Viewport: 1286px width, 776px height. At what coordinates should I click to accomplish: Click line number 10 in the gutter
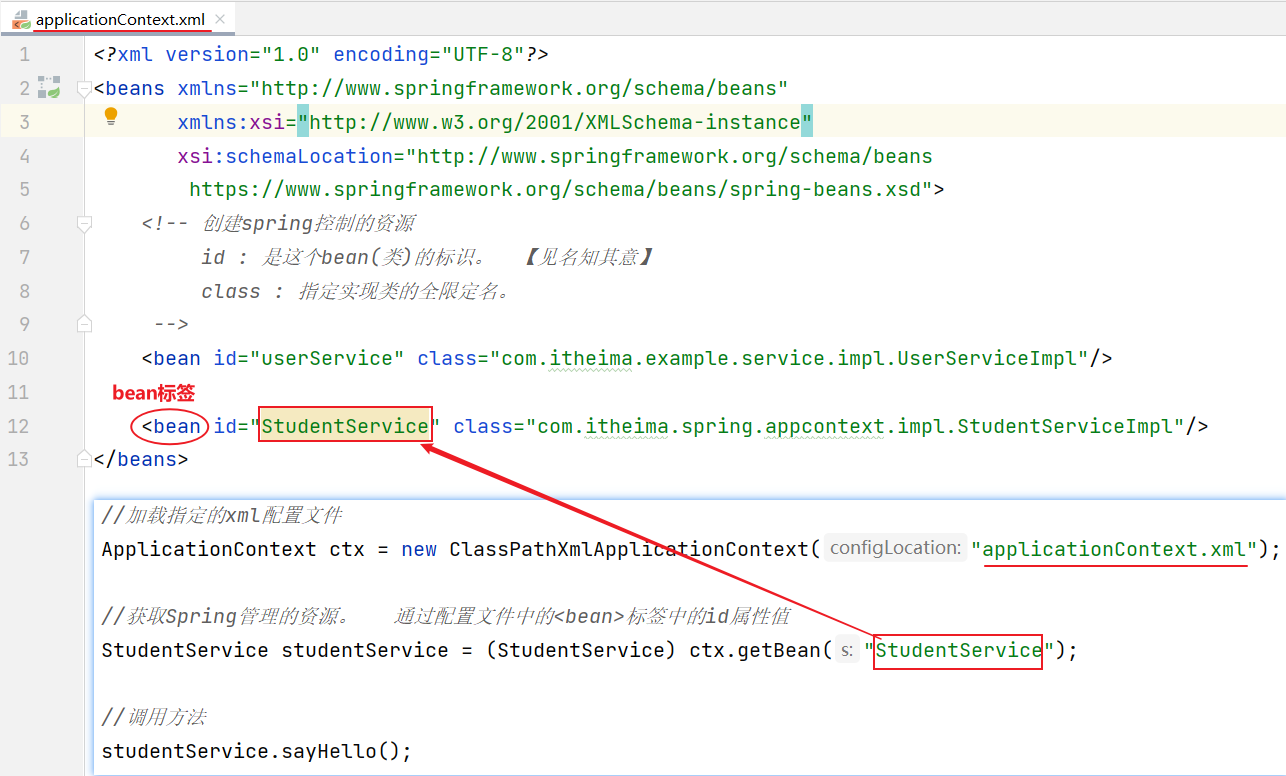click(x=18, y=358)
